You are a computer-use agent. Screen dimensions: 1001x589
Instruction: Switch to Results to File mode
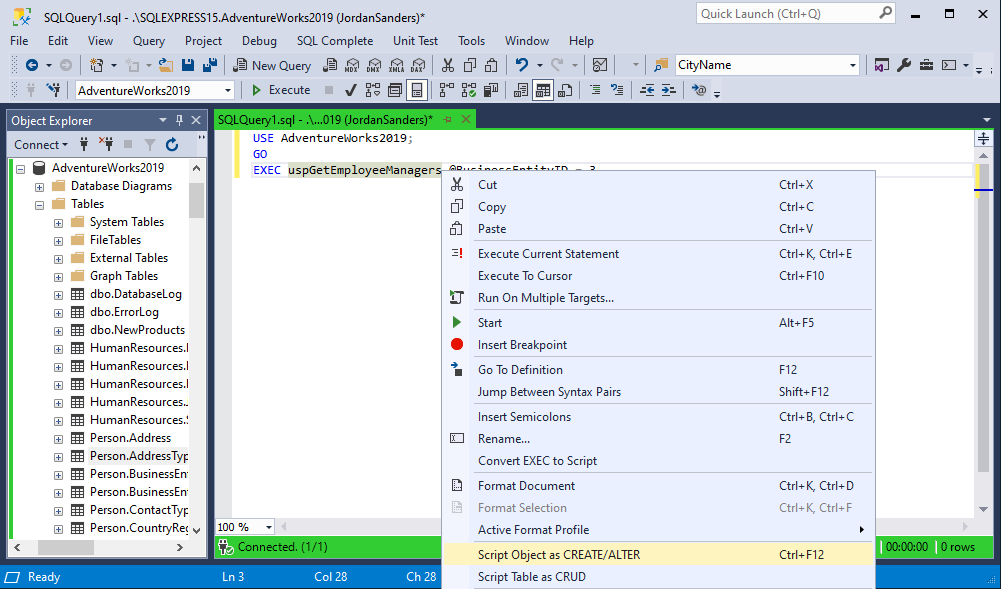(565, 90)
